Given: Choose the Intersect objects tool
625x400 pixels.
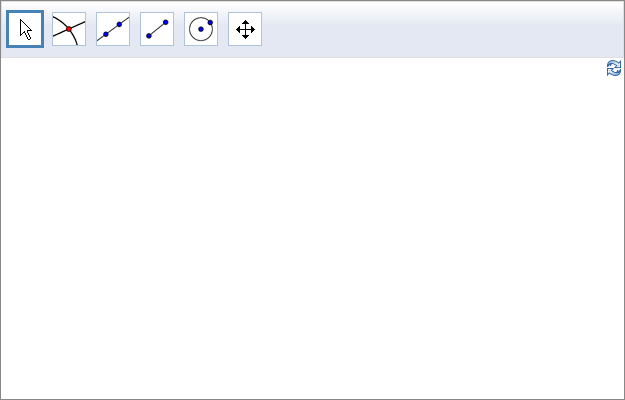Looking at the screenshot, I should pos(69,29).
